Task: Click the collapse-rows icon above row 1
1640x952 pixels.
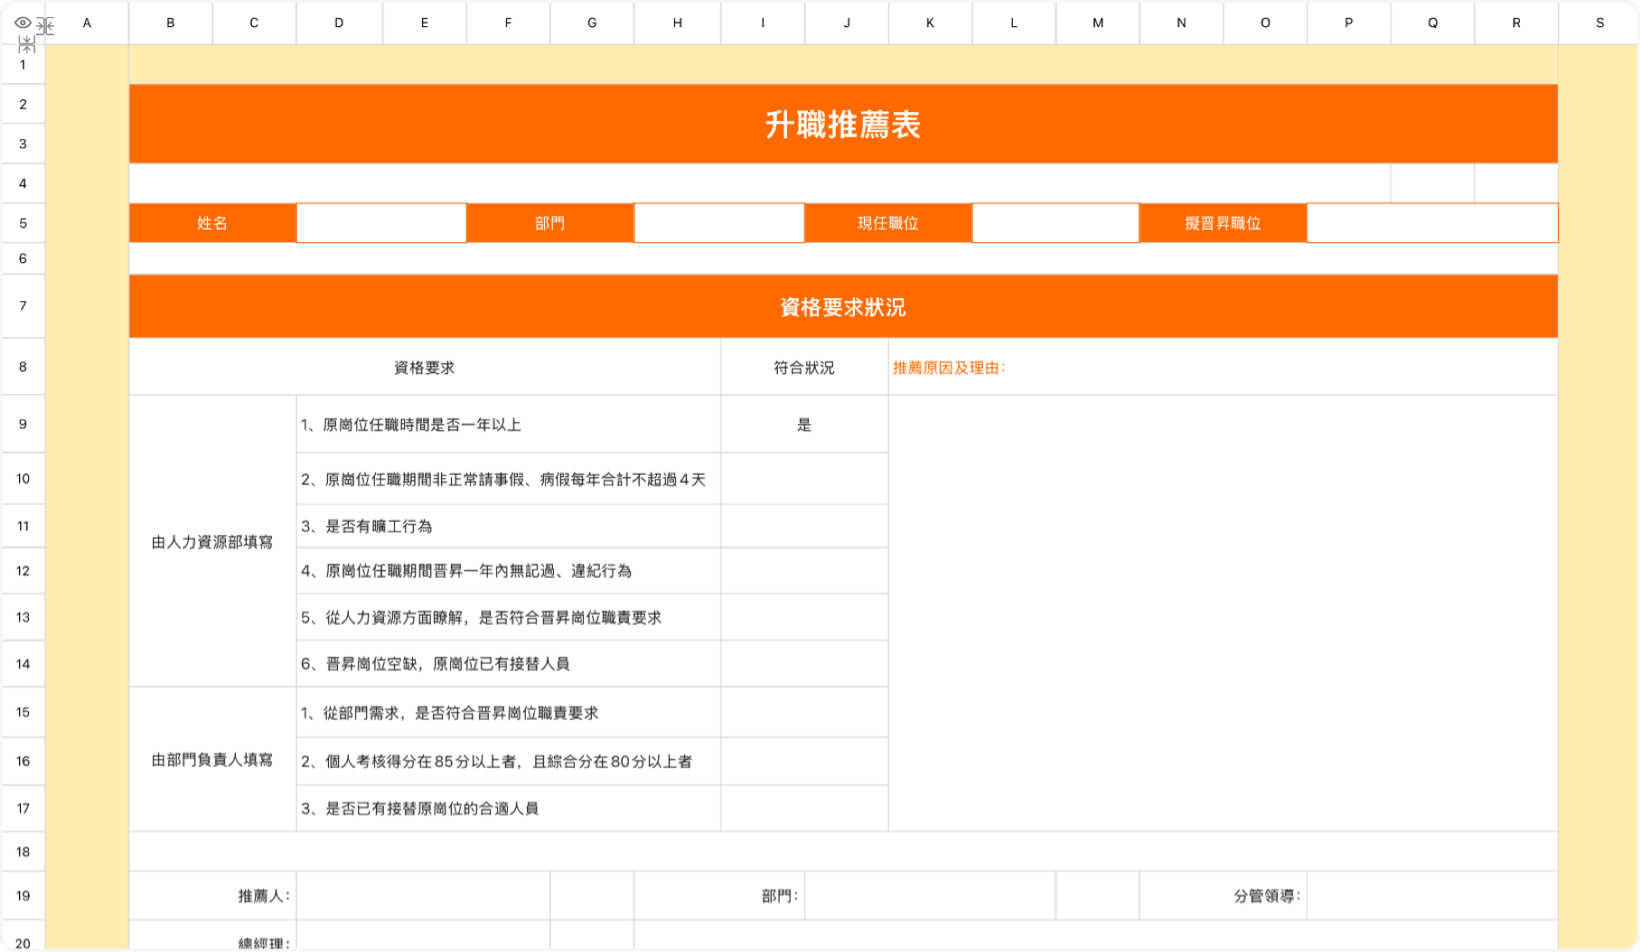Action: tap(27, 45)
